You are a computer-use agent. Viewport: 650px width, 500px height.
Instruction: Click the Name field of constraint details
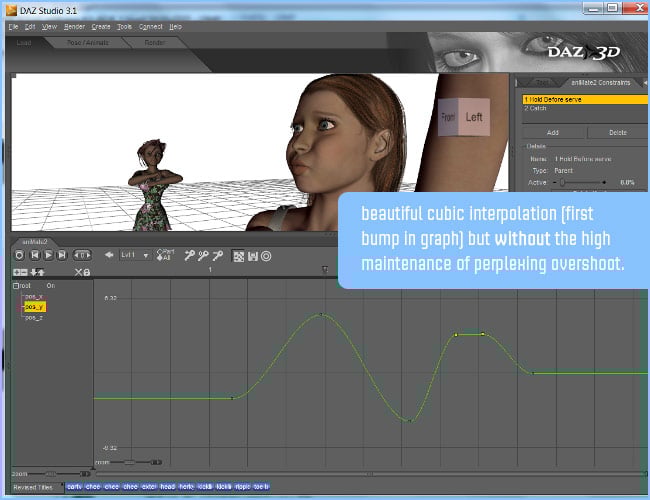click(582, 159)
